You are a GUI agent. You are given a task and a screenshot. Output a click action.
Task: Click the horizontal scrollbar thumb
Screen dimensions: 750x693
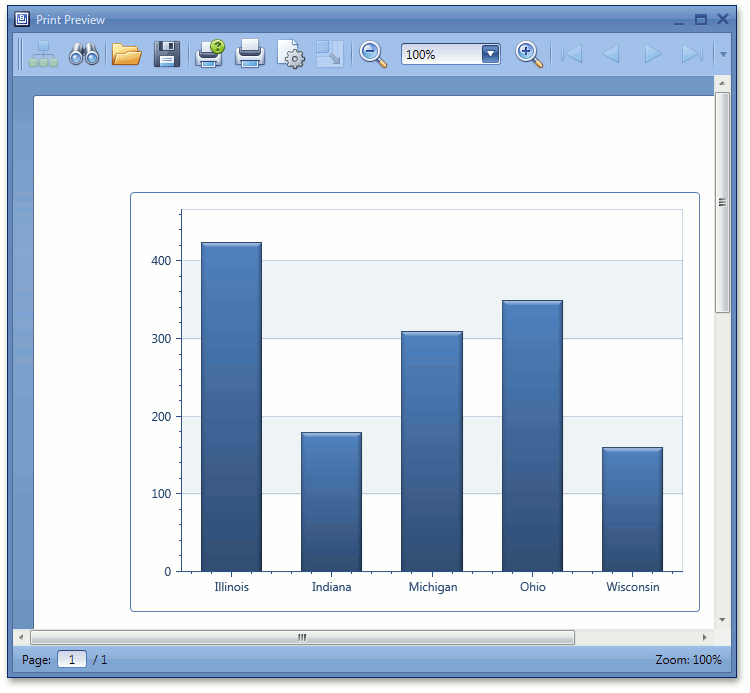pyautogui.click(x=302, y=638)
